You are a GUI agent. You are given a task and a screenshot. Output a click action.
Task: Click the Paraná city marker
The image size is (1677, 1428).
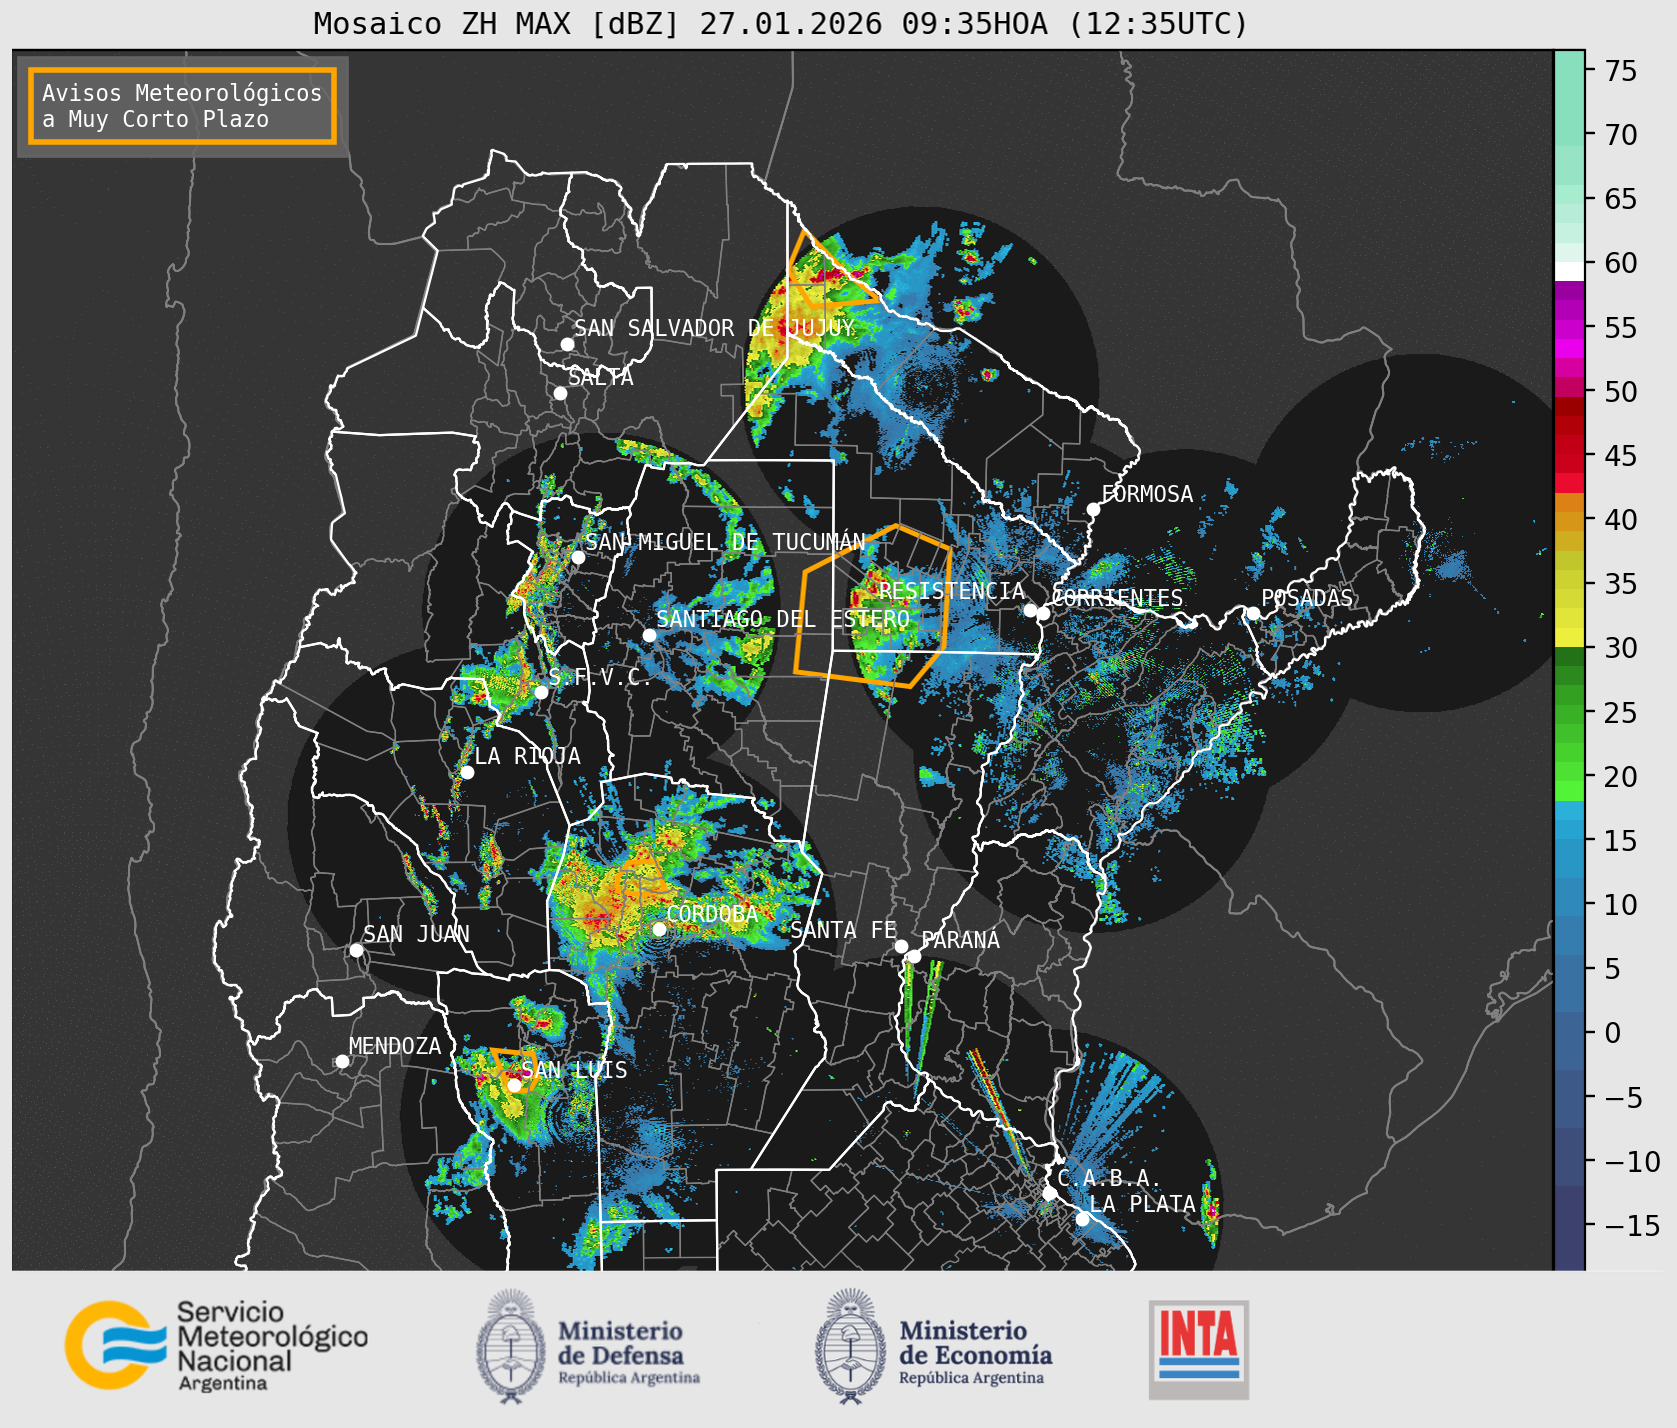coord(914,957)
